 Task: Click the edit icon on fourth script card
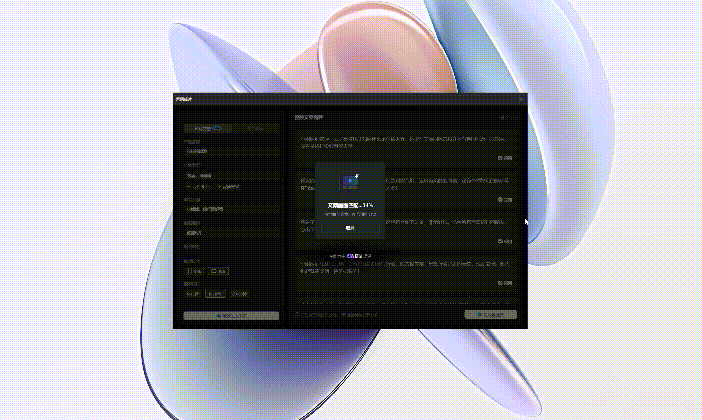pyautogui.click(x=500, y=283)
